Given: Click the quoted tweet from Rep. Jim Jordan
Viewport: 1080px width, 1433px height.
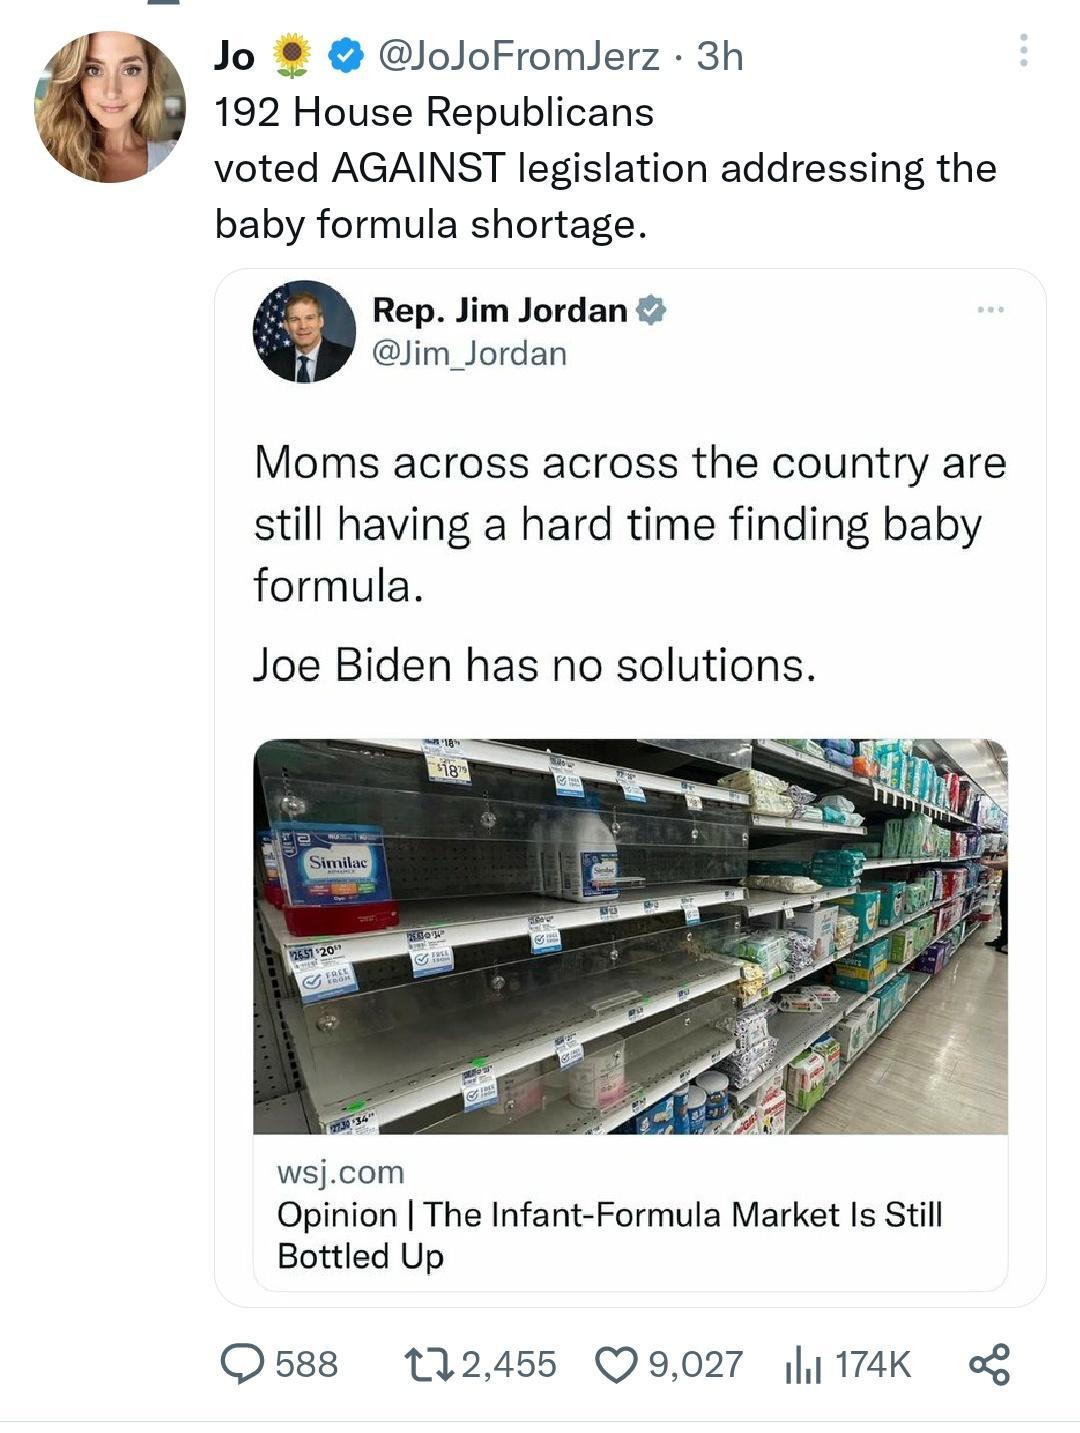Looking at the screenshot, I should coord(620,560).
